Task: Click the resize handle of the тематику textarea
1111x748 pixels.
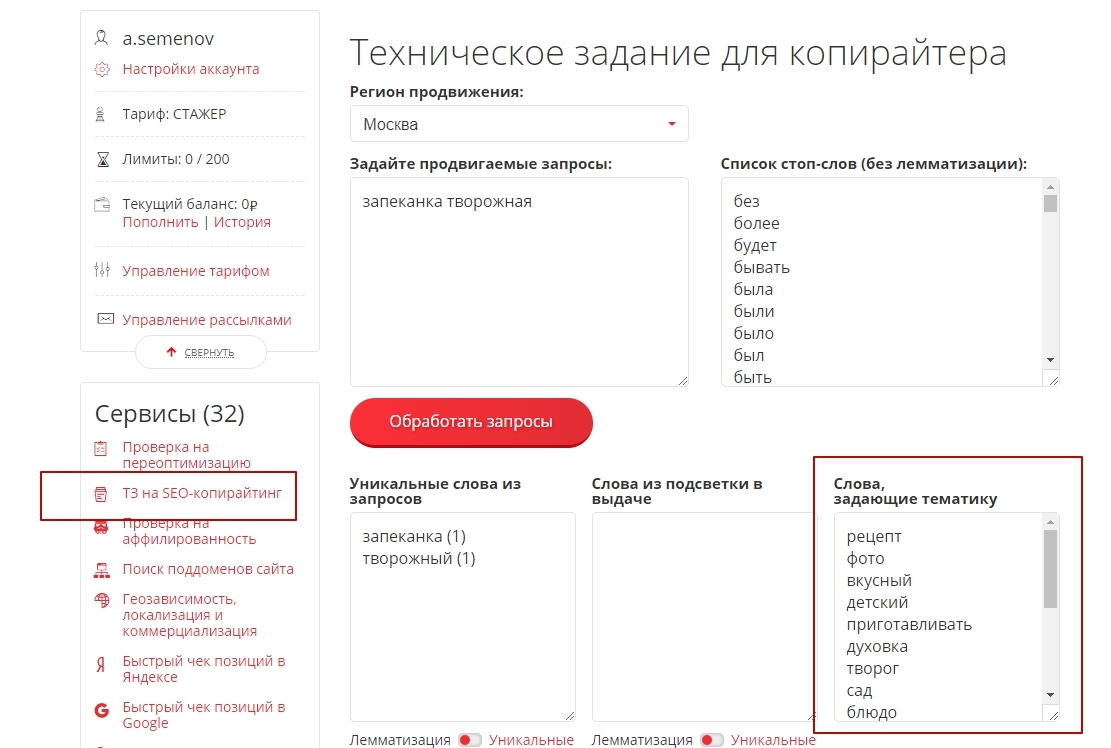Action: pyautogui.click(x=1053, y=715)
